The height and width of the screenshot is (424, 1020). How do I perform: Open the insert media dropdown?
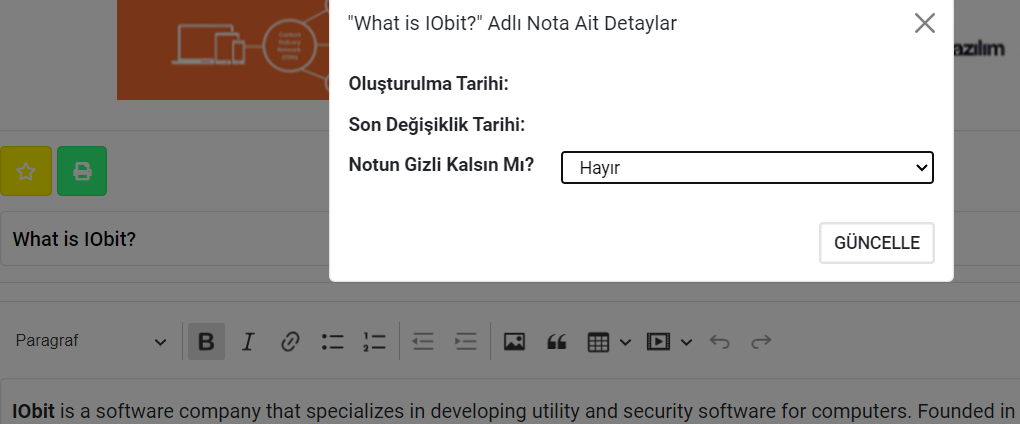point(668,342)
